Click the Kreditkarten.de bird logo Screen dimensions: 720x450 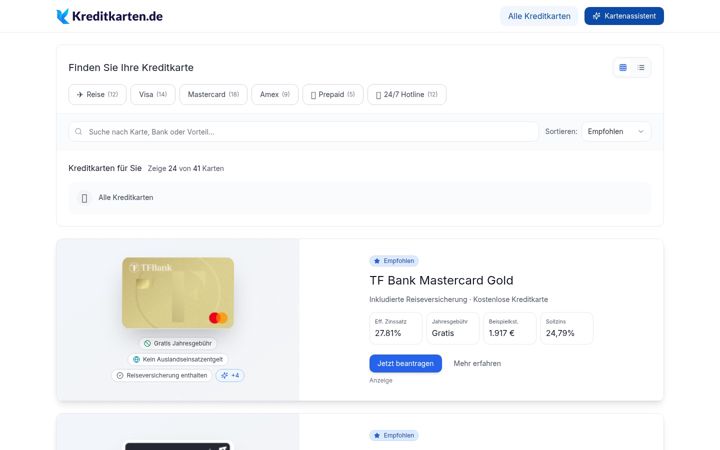63,16
